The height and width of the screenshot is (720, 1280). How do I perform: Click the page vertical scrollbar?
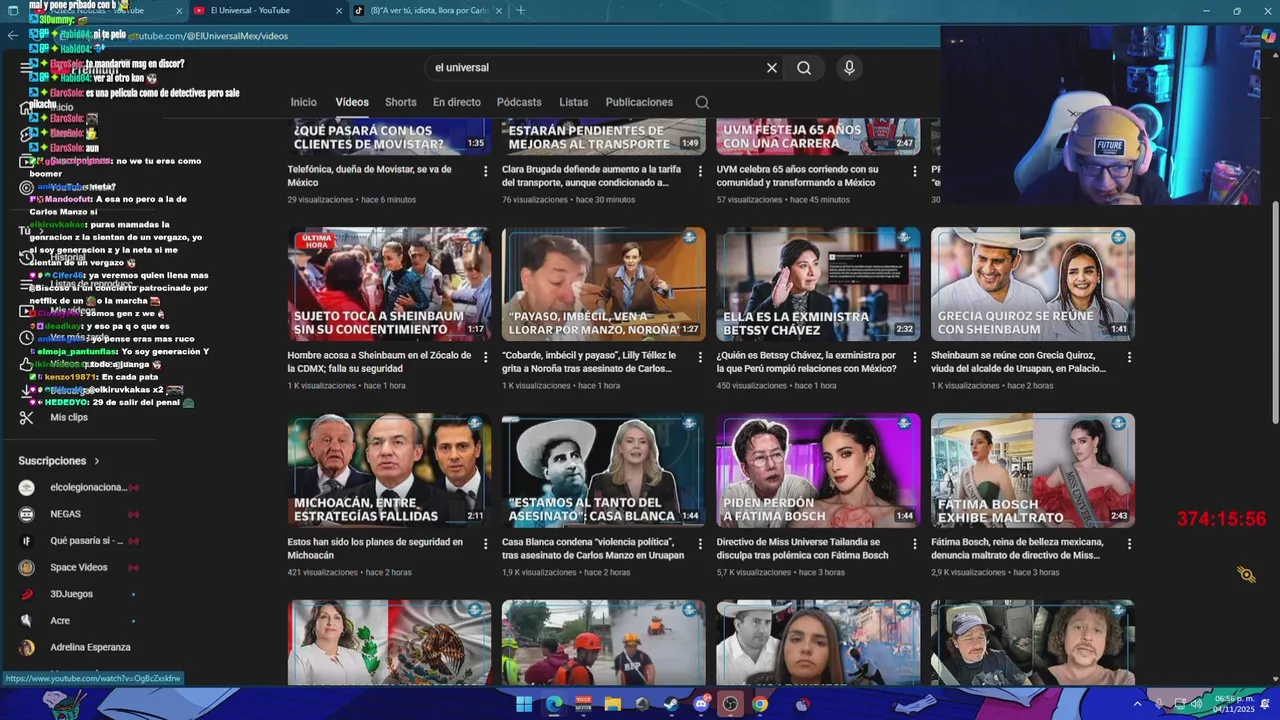tap(1274, 310)
